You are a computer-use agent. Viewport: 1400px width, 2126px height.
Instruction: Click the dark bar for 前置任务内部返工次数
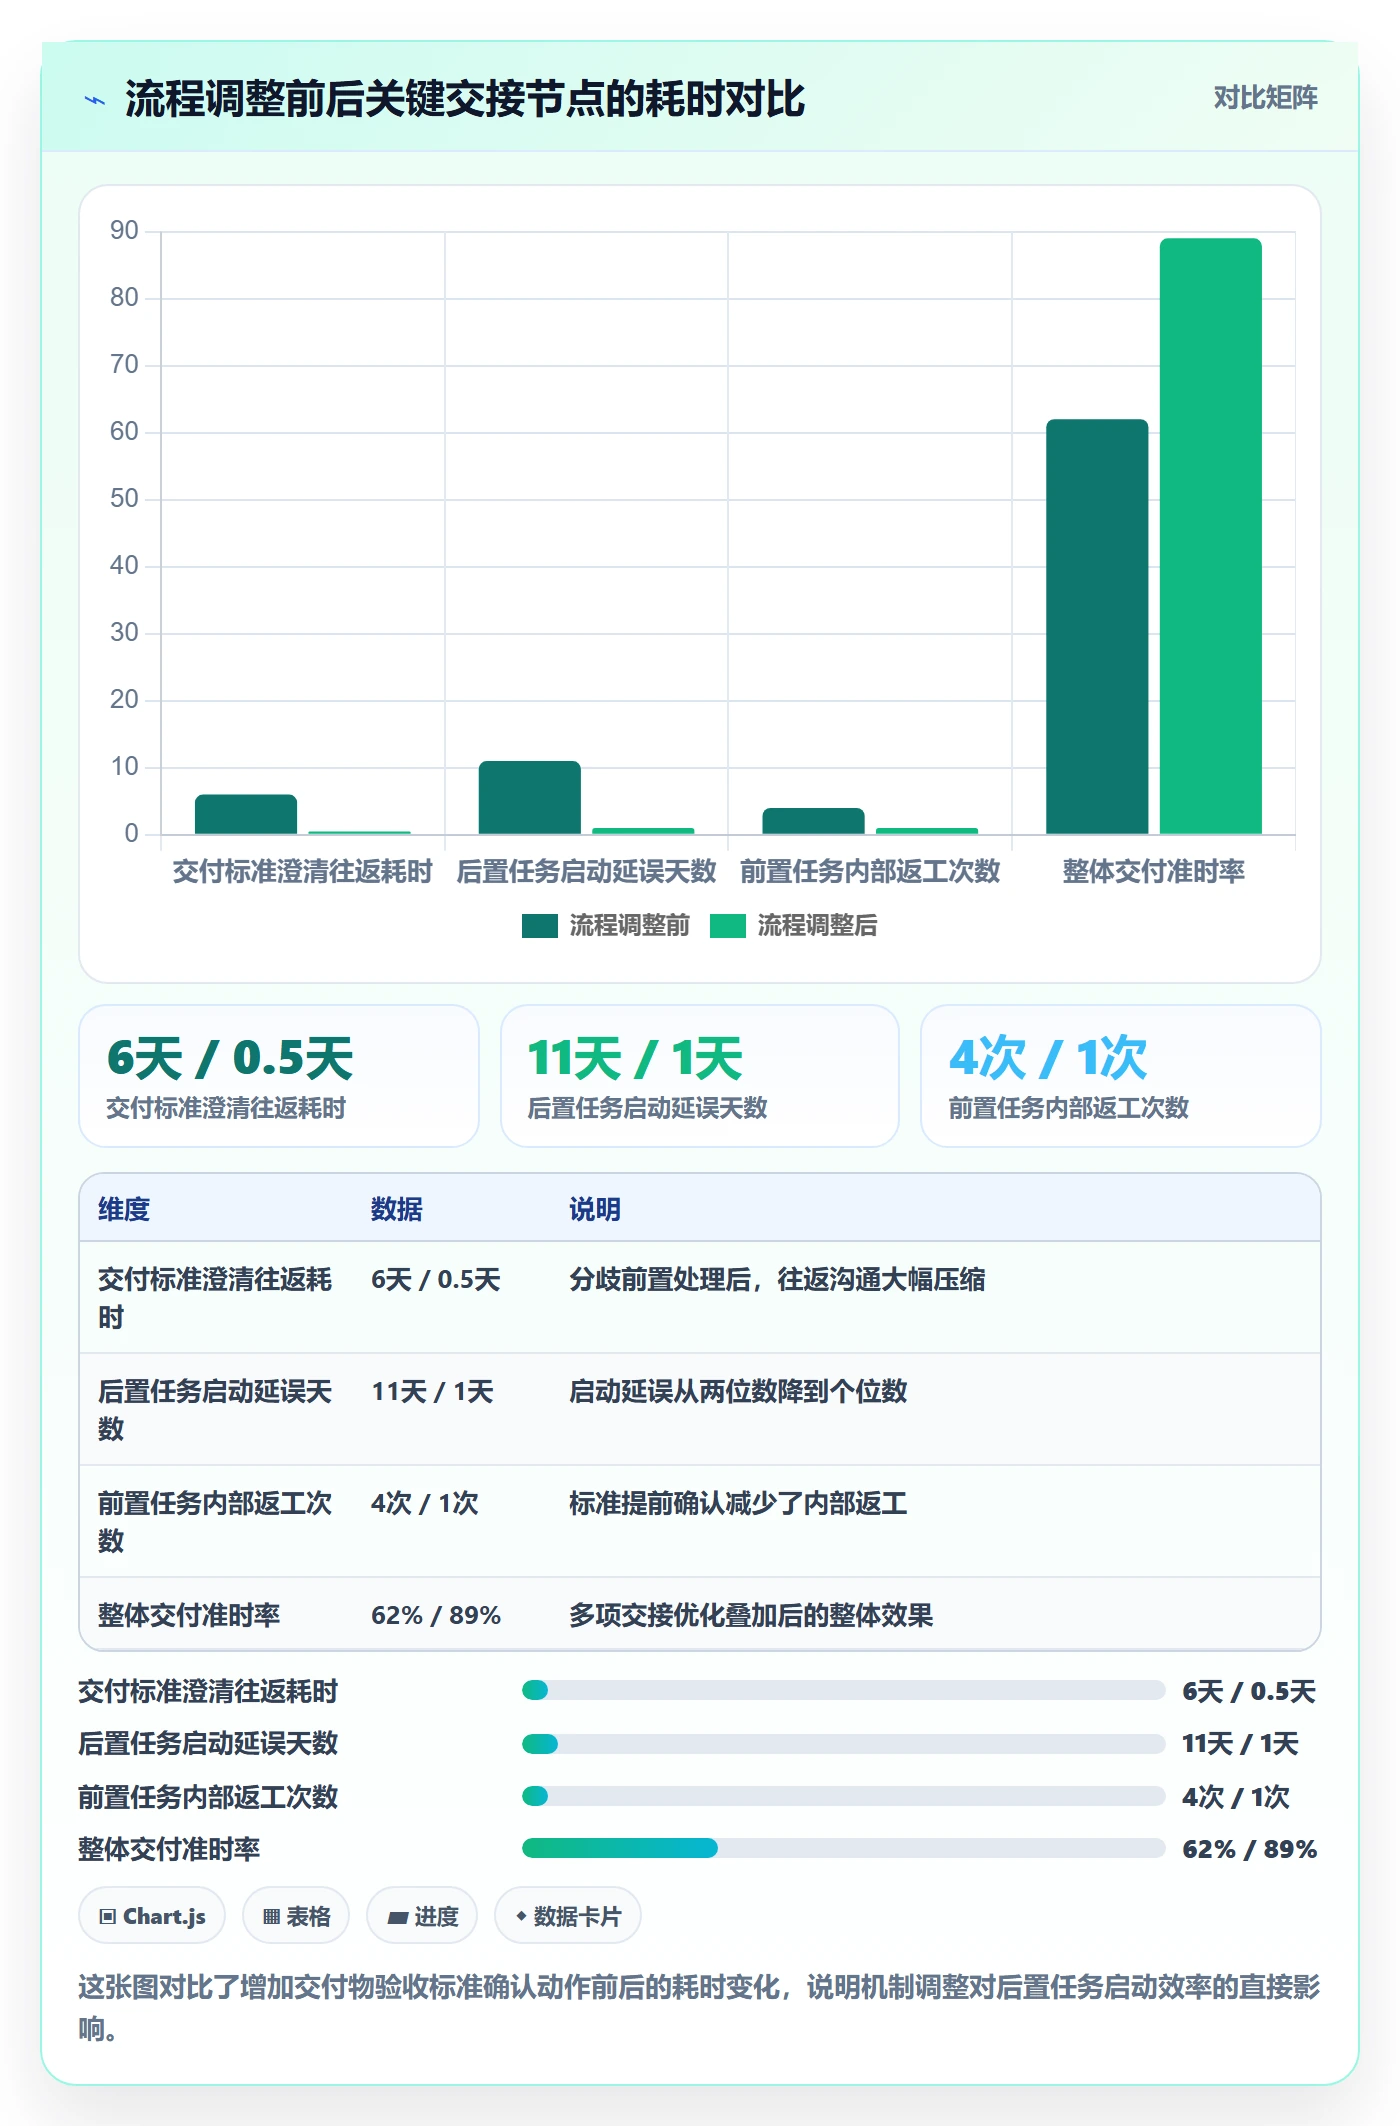[813, 821]
